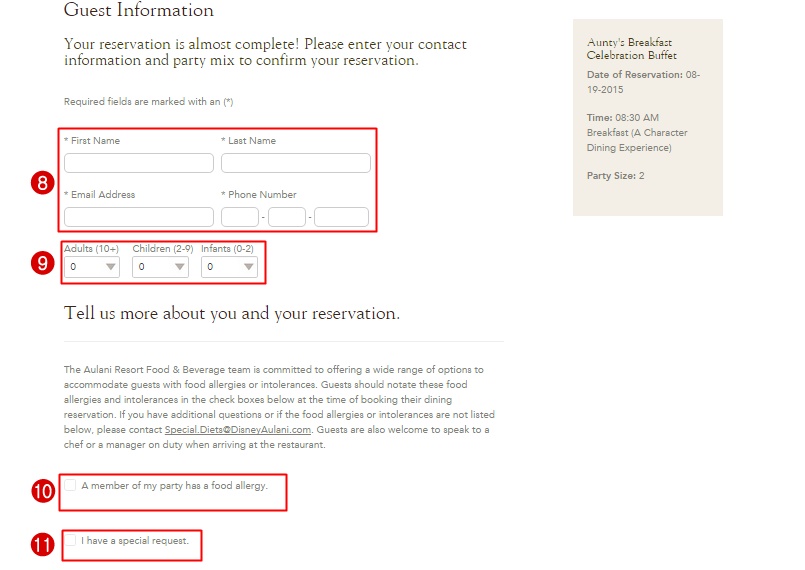This screenshot has width=805, height=570.
Task: Click 'Tell us more about you' heading
Action: point(232,313)
